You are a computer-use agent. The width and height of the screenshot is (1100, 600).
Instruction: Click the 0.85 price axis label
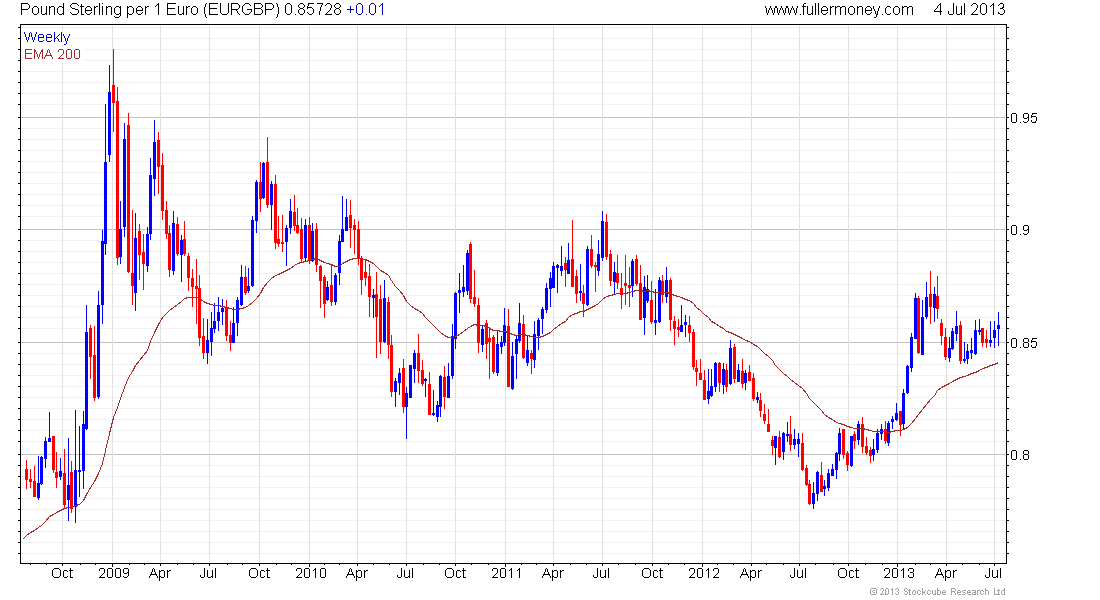pos(1024,343)
